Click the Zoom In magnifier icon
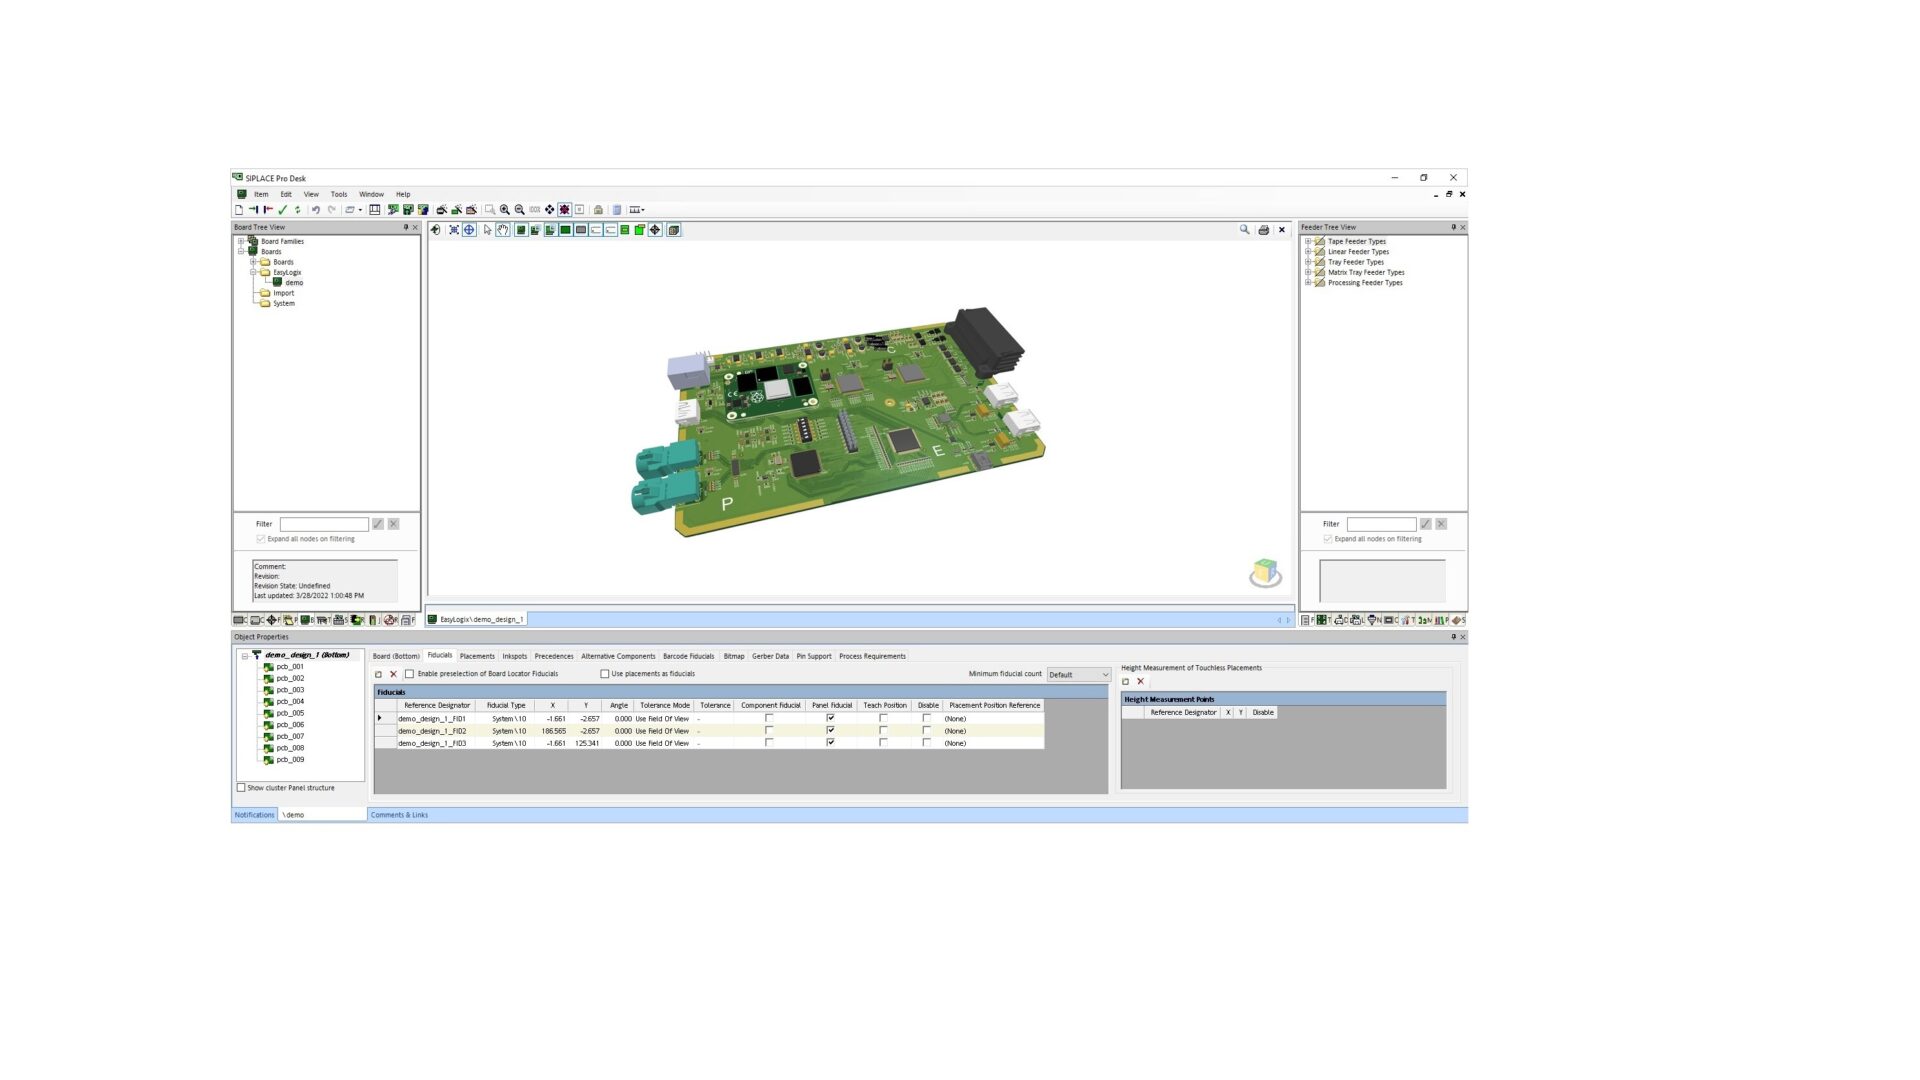 pyautogui.click(x=505, y=210)
